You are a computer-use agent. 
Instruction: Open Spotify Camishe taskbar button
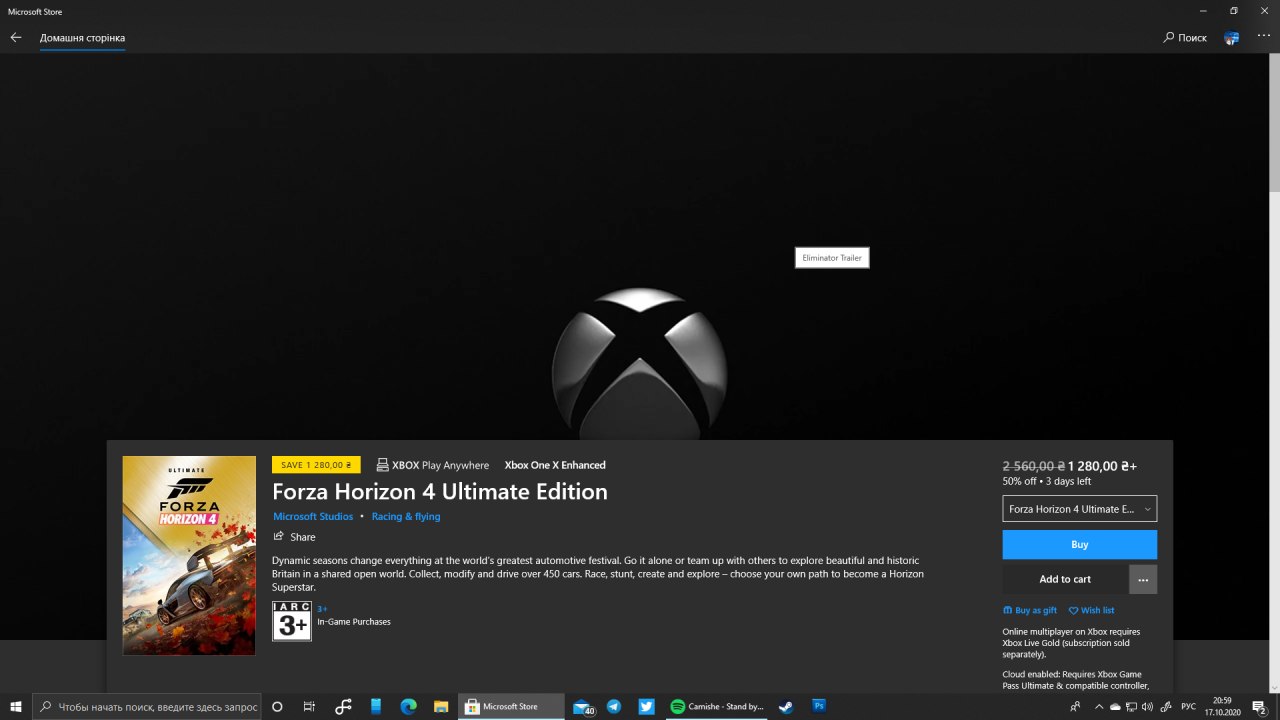(x=716, y=706)
